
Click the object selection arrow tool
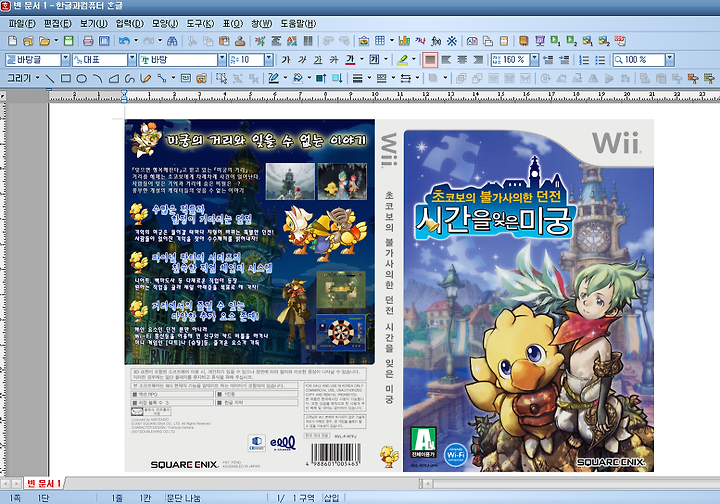[221, 78]
